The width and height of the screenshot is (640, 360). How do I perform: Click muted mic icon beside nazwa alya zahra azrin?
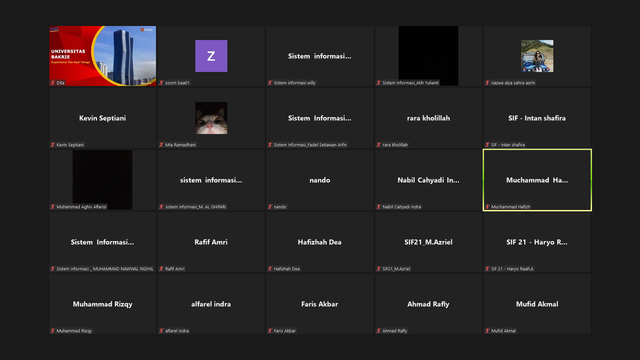click(487, 82)
